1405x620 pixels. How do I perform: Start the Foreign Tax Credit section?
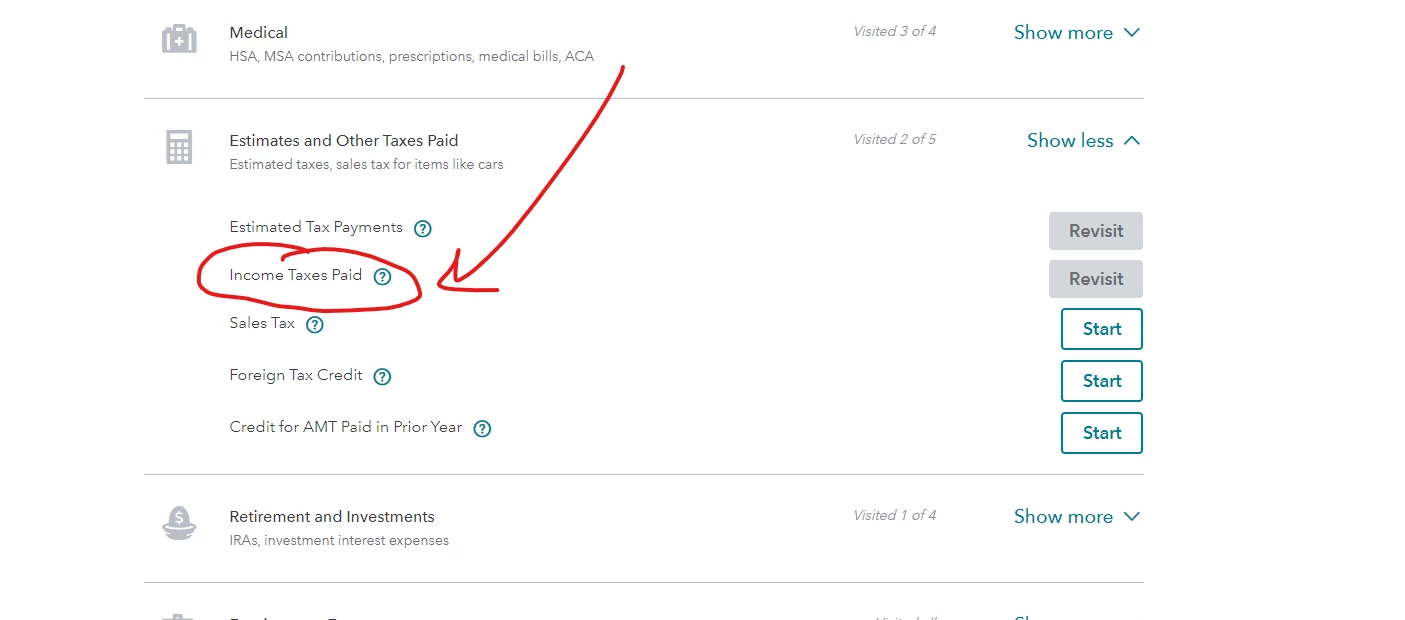1102,381
